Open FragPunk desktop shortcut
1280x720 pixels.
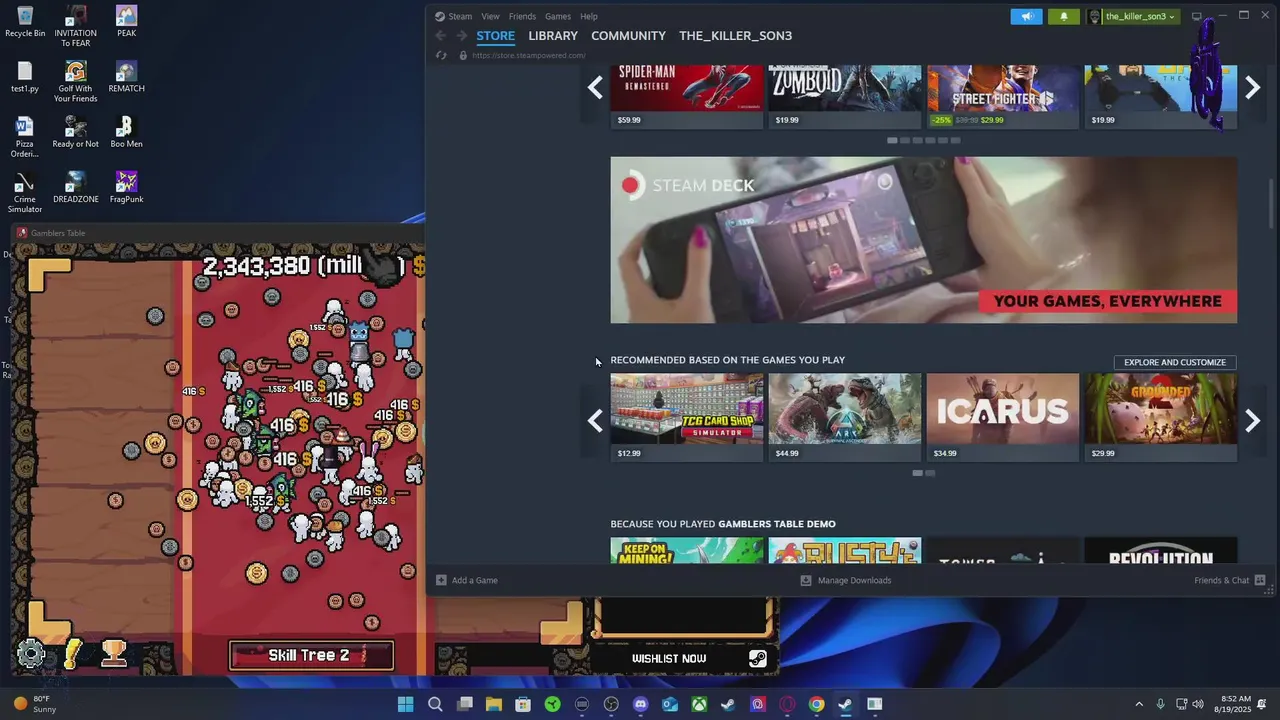point(126,188)
